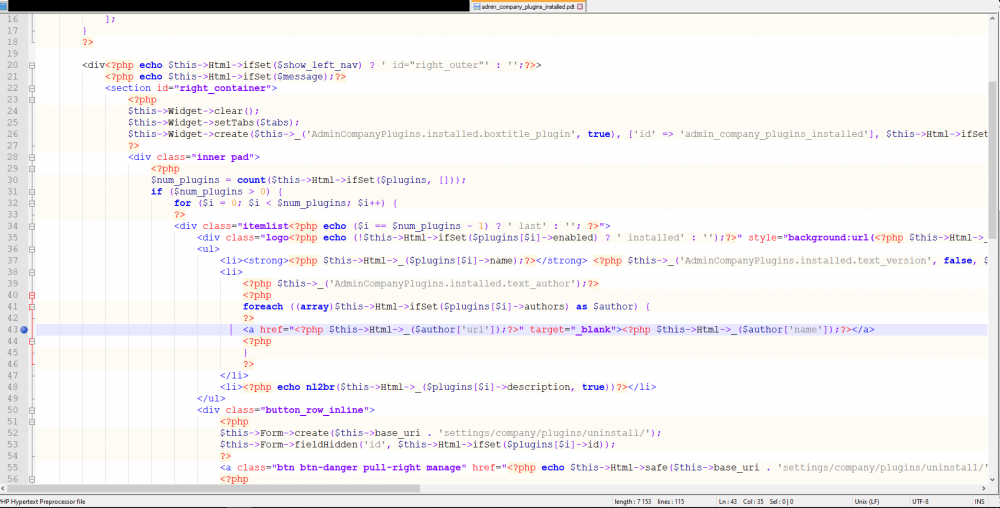Screen dimensions: 1000x508
Task: Click the vertical scrollbar up arrow
Action: click(x=993, y=19)
